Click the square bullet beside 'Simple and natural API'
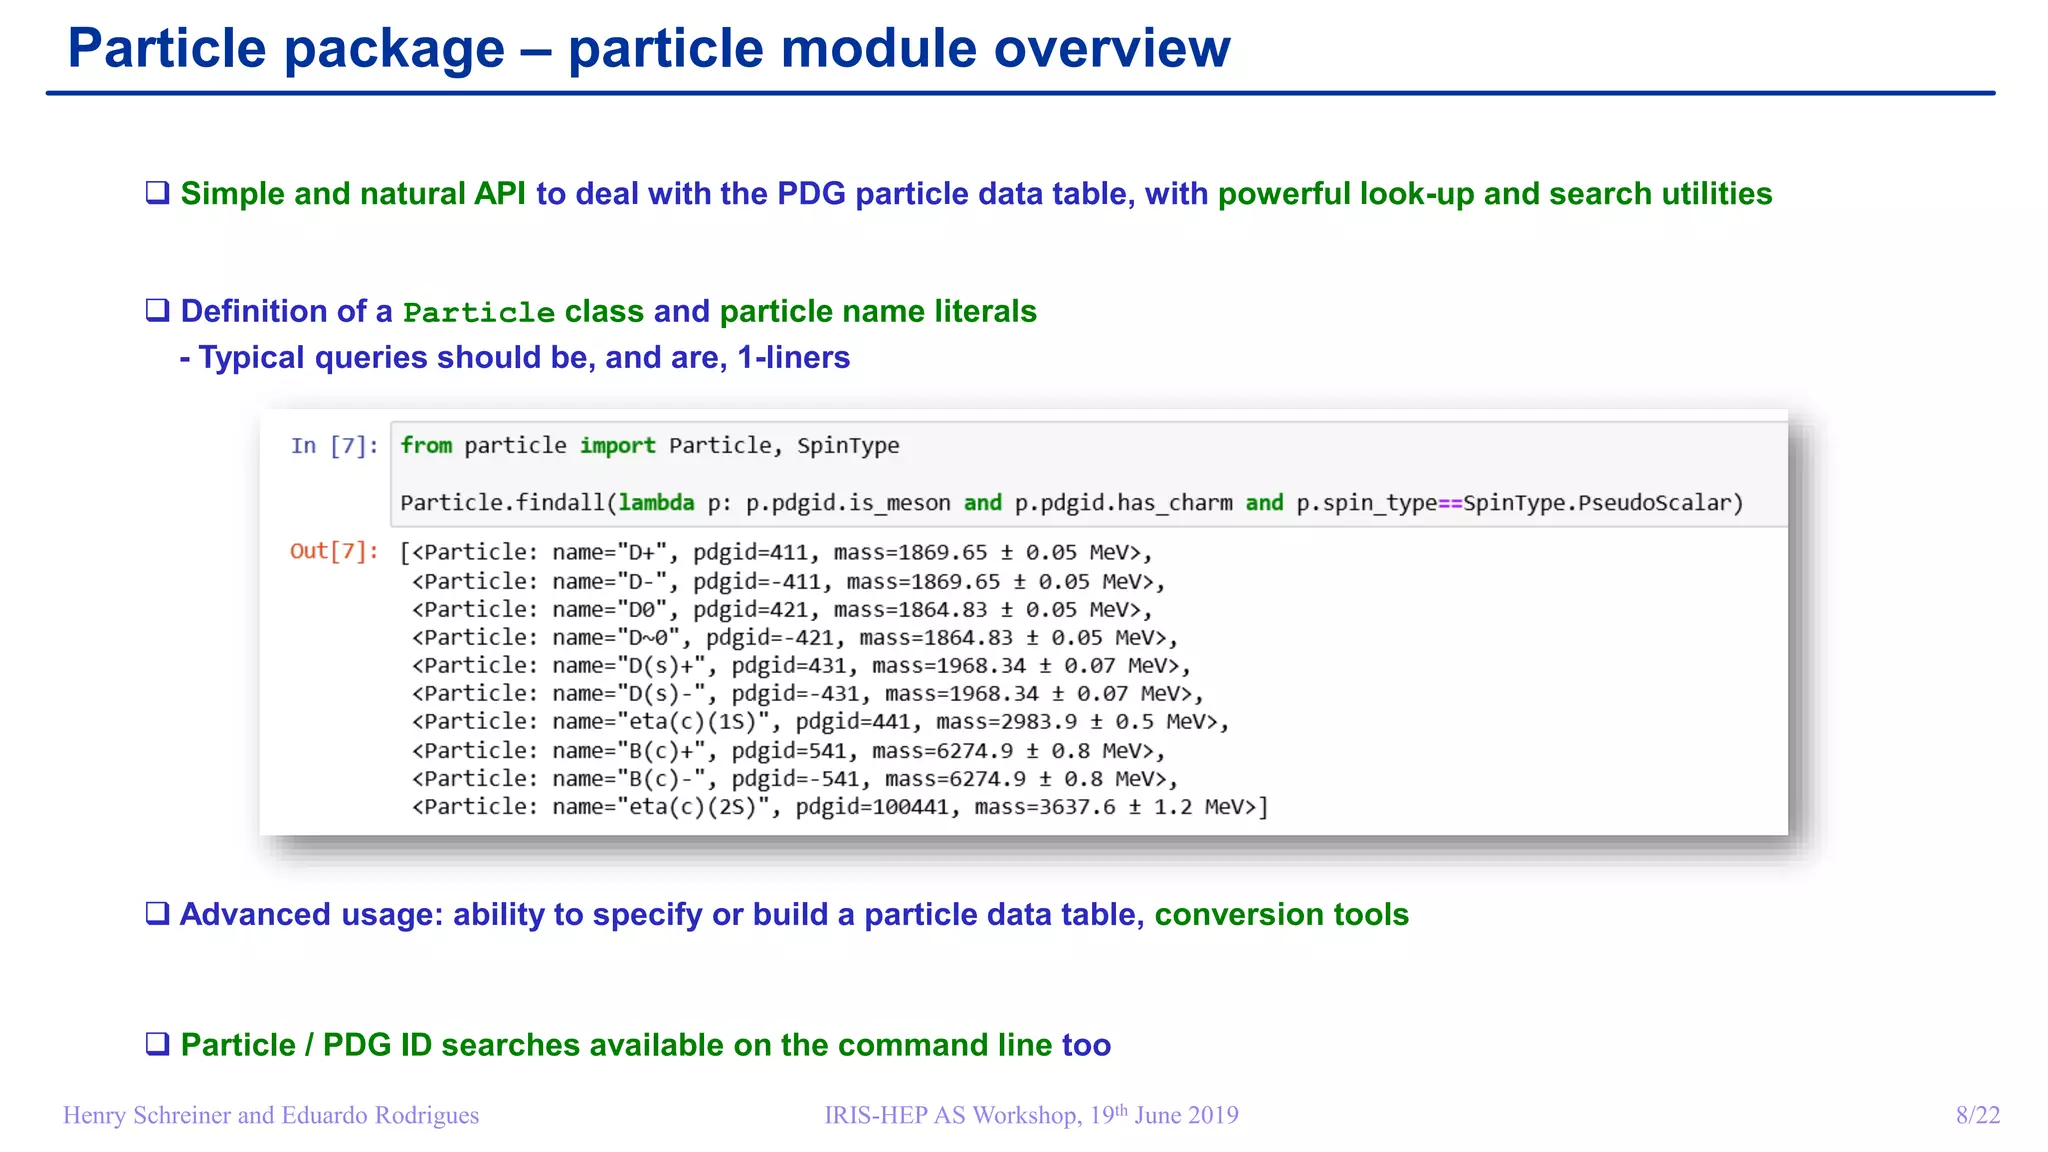The image size is (2048, 1152). [x=157, y=192]
